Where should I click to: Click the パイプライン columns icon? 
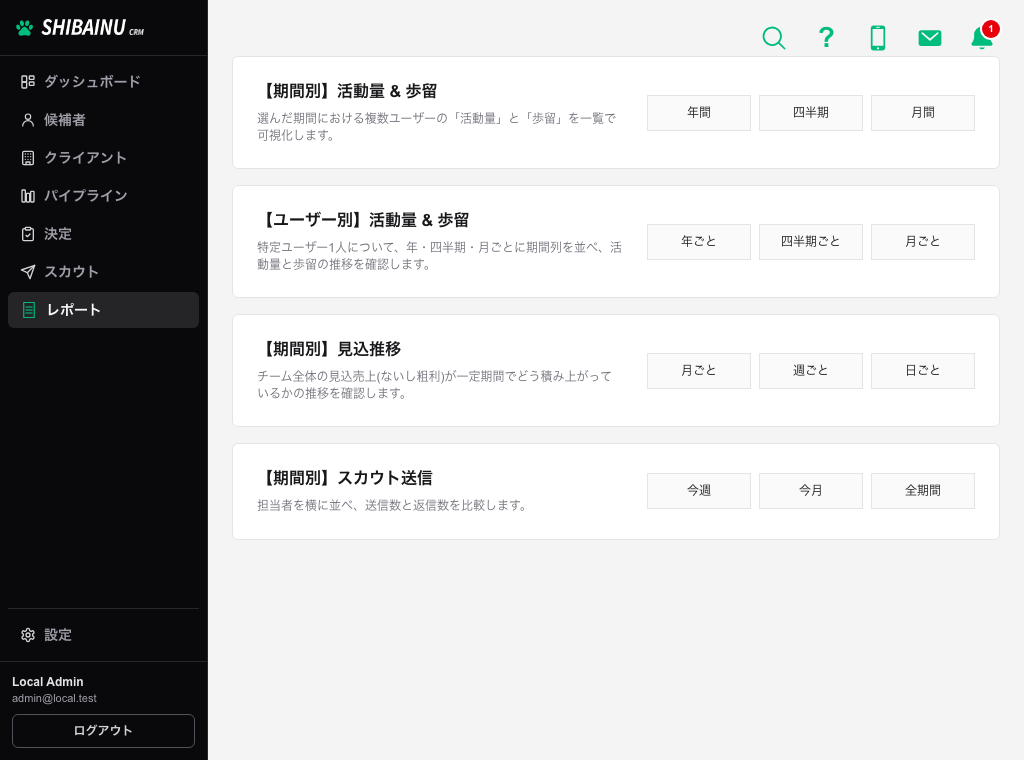[27, 196]
